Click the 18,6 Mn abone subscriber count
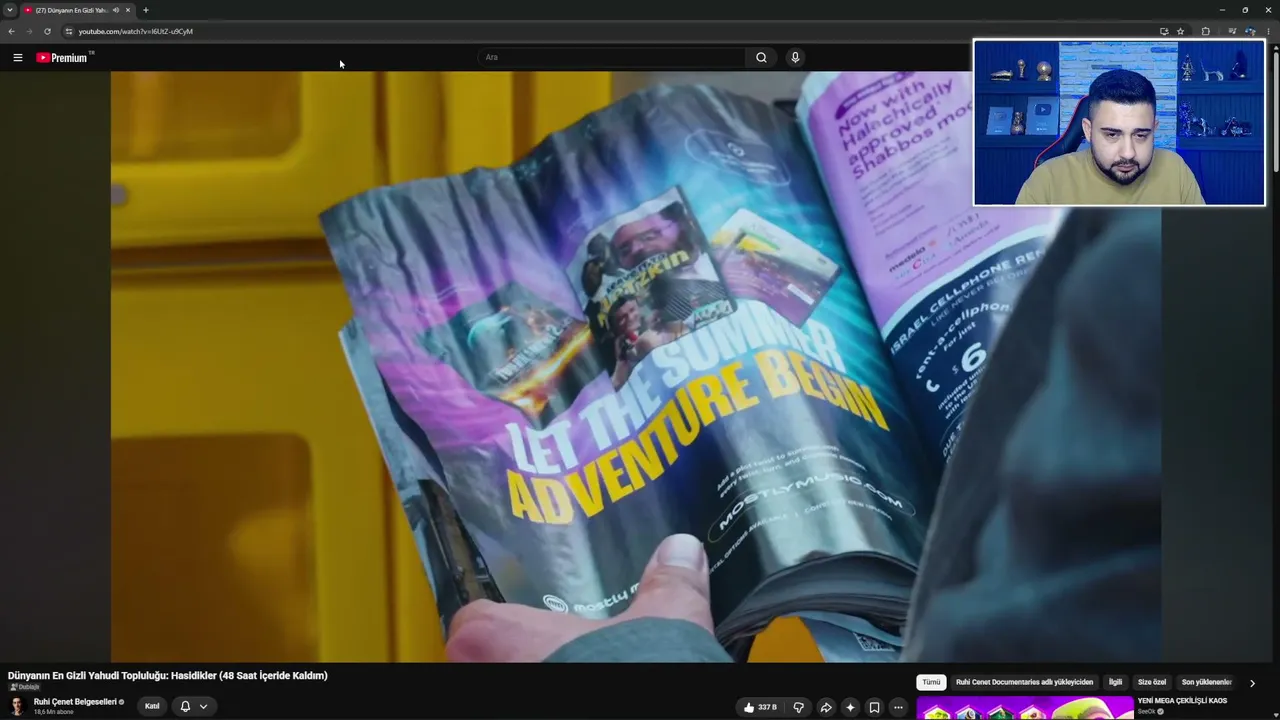Image resolution: width=1280 pixels, height=720 pixels. 54,712
